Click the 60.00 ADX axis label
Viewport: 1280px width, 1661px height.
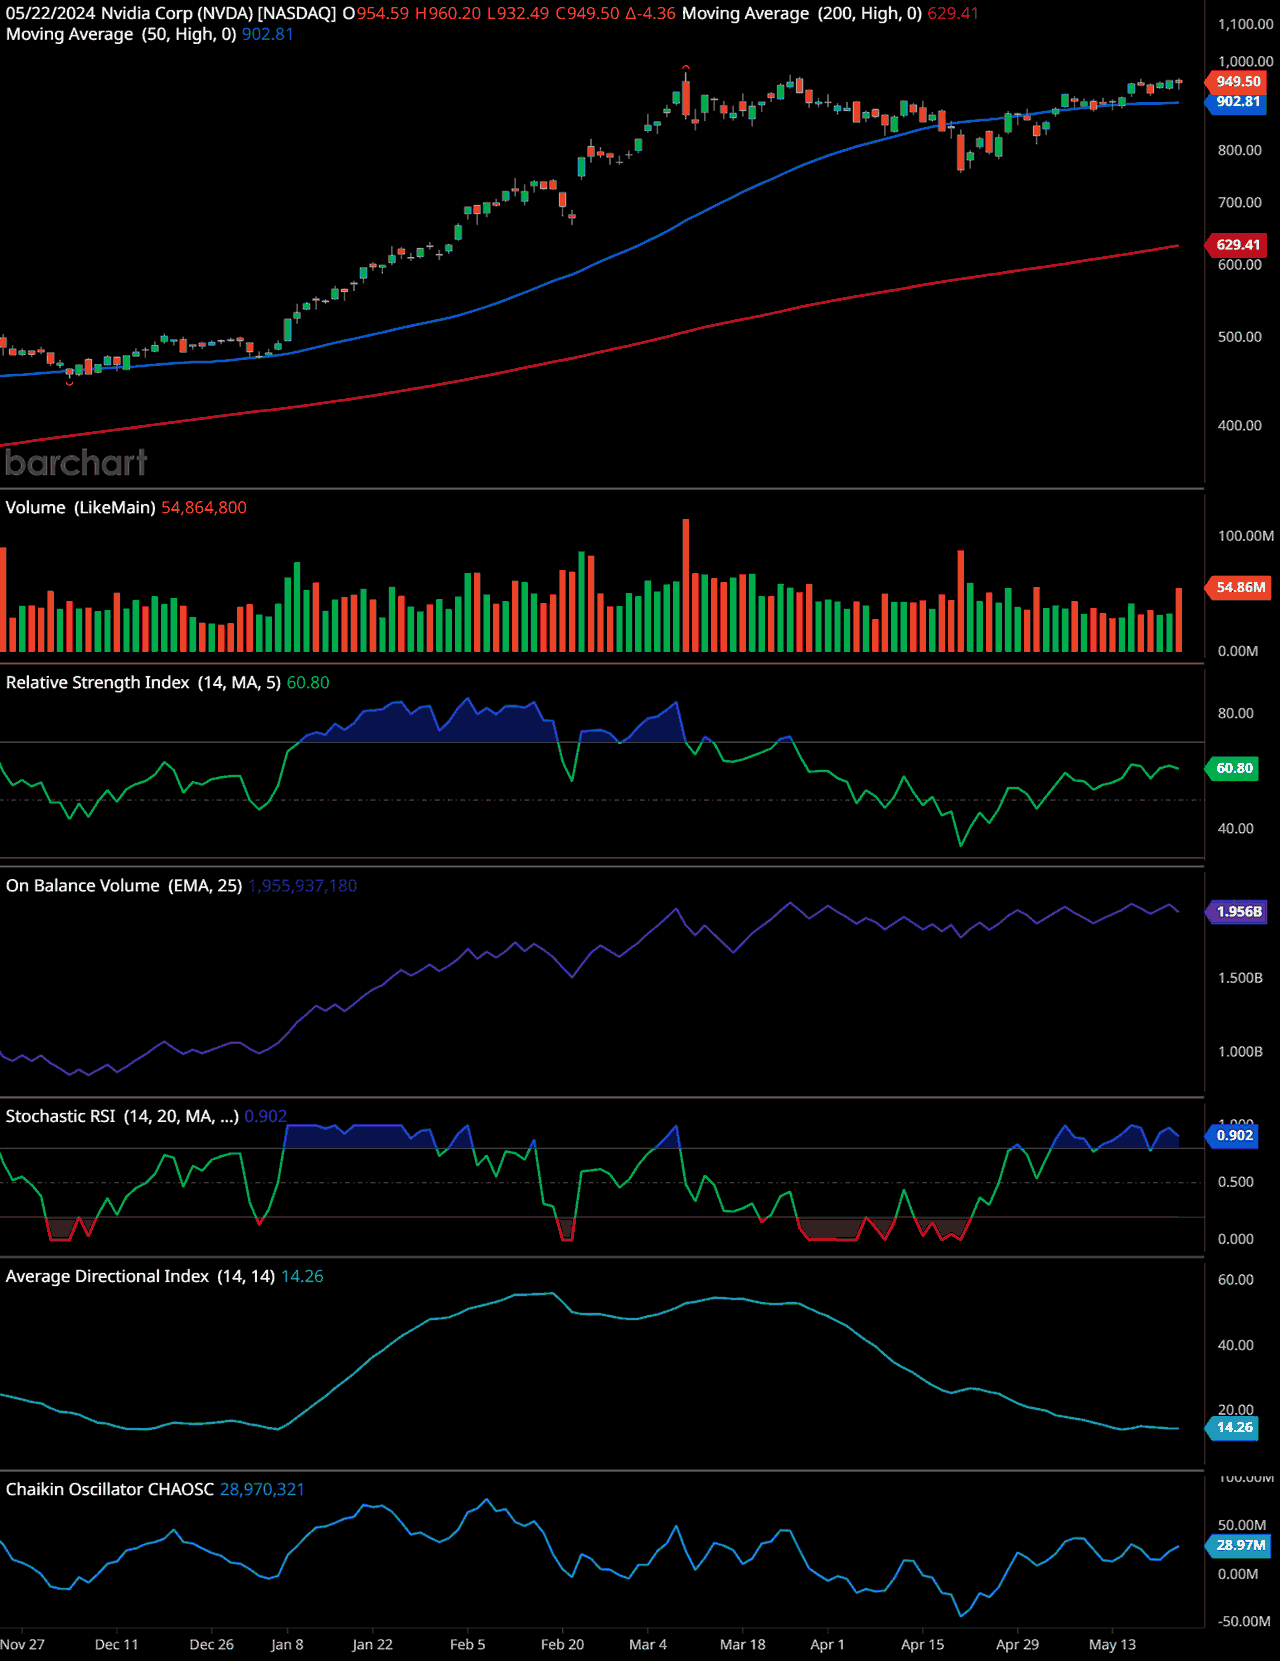1236,1280
